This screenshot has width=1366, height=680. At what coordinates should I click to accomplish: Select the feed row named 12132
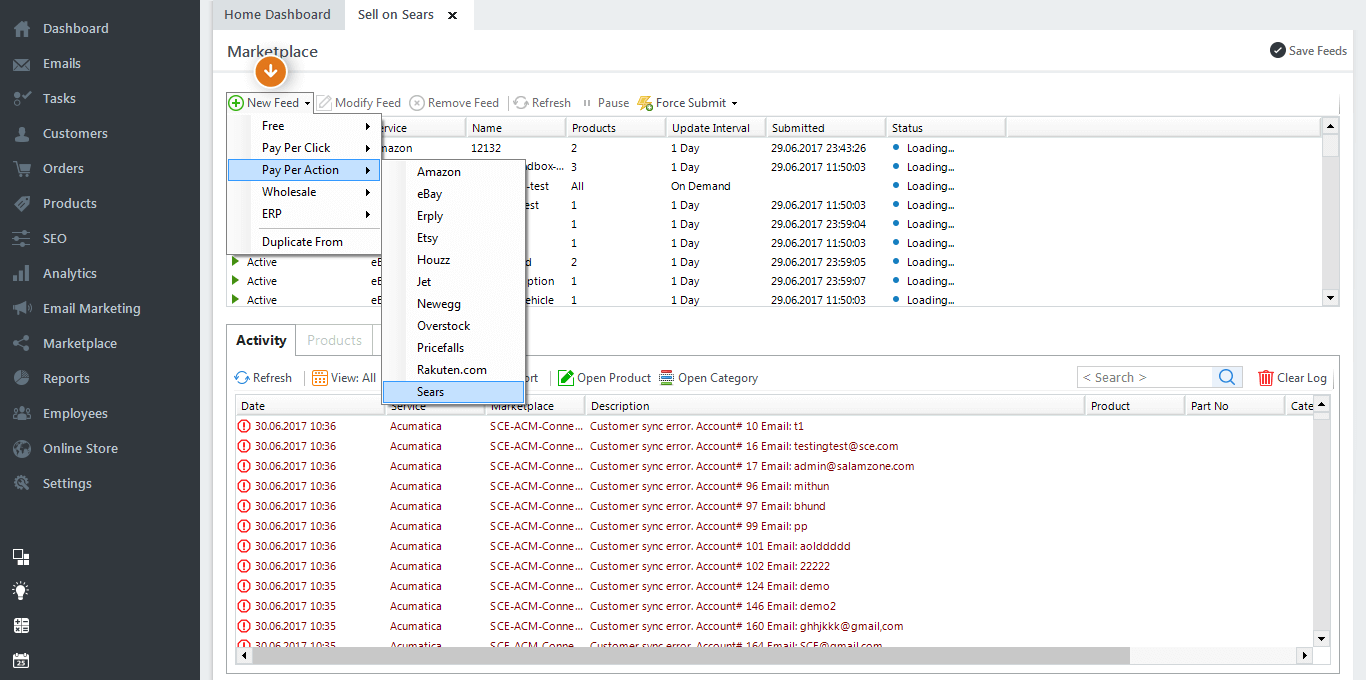(x=774, y=148)
